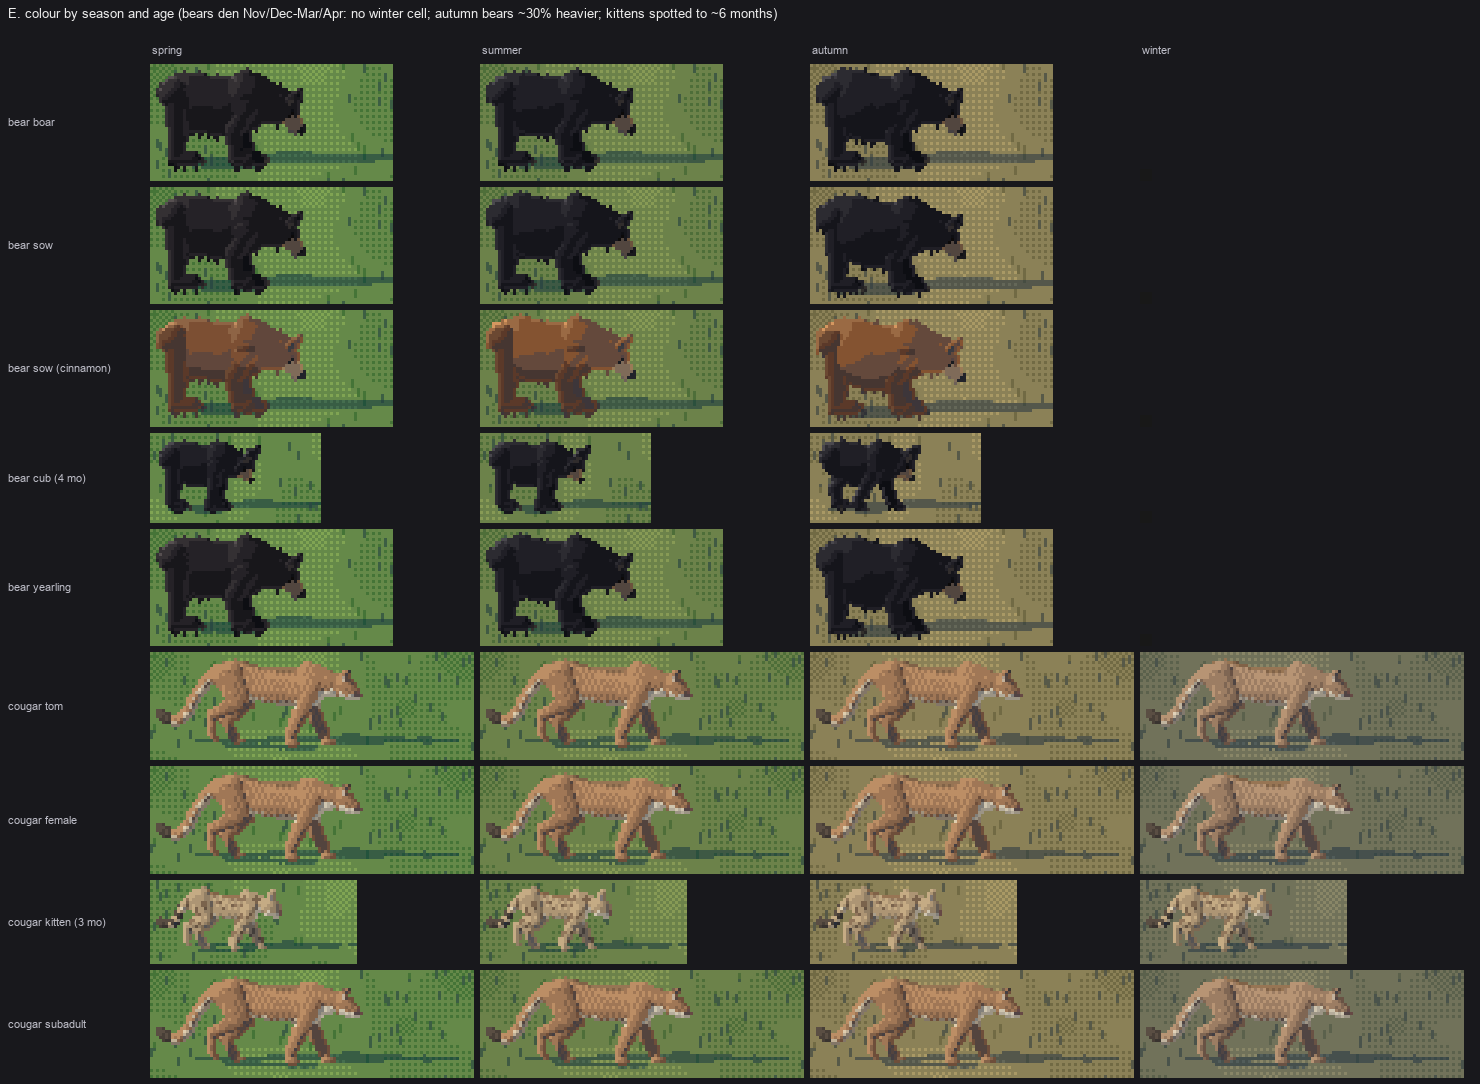Pick the cougar female spring sprite
This screenshot has height=1084, width=1480.
(x=312, y=820)
